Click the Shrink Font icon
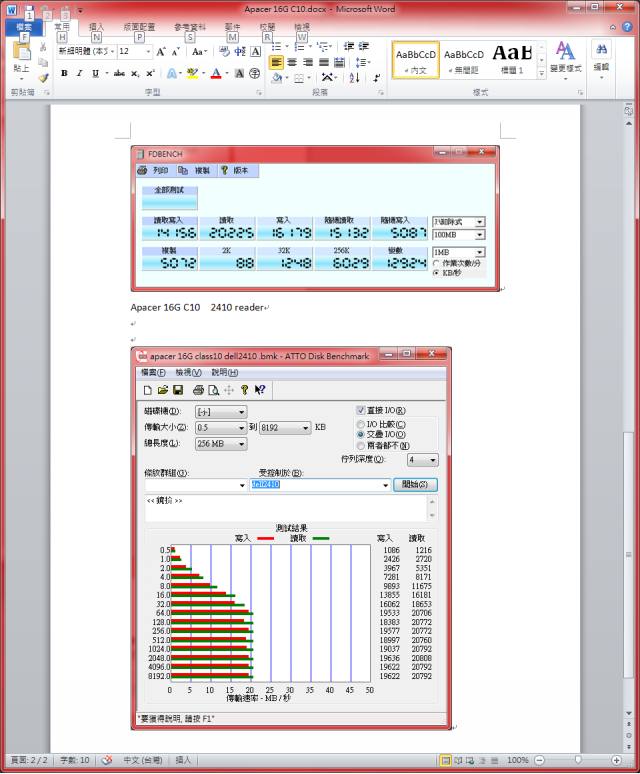The image size is (640, 774). [x=175, y=51]
